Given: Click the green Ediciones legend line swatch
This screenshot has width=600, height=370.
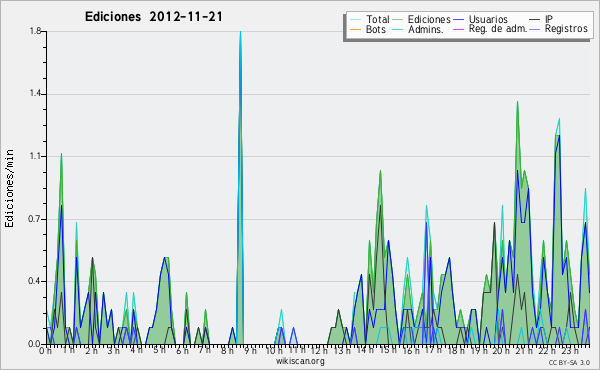Looking at the screenshot, I should (398, 20).
